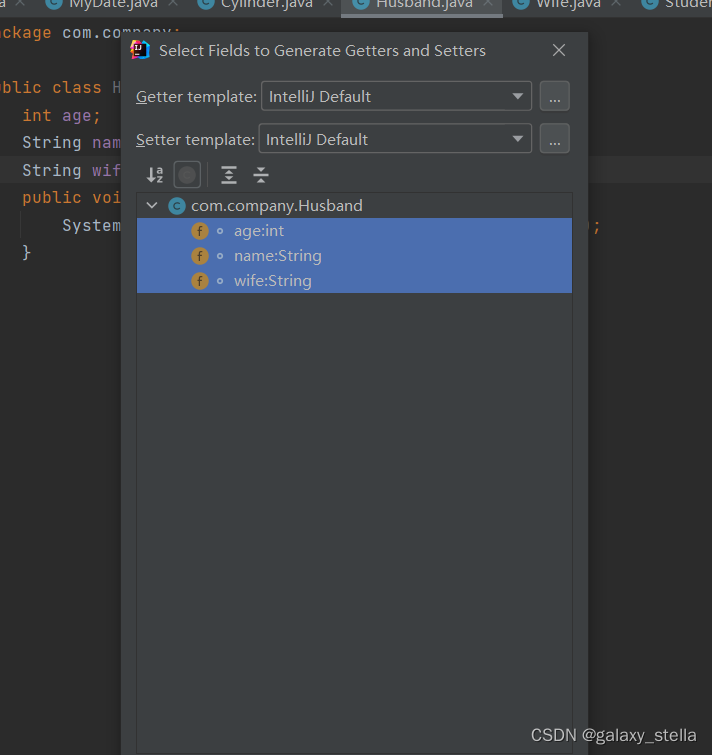Close the Getters and Setters dialog
The width and height of the screenshot is (712, 755).
click(x=559, y=50)
